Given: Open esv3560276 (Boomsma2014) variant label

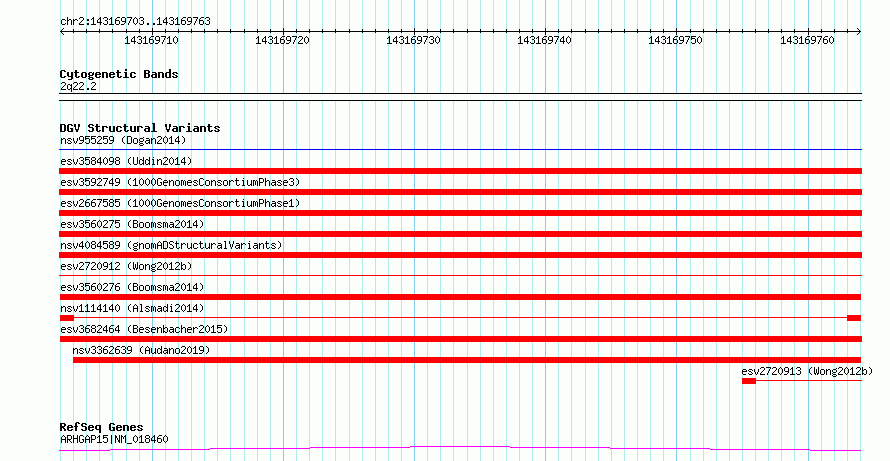Looking at the screenshot, I should pos(132,287).
